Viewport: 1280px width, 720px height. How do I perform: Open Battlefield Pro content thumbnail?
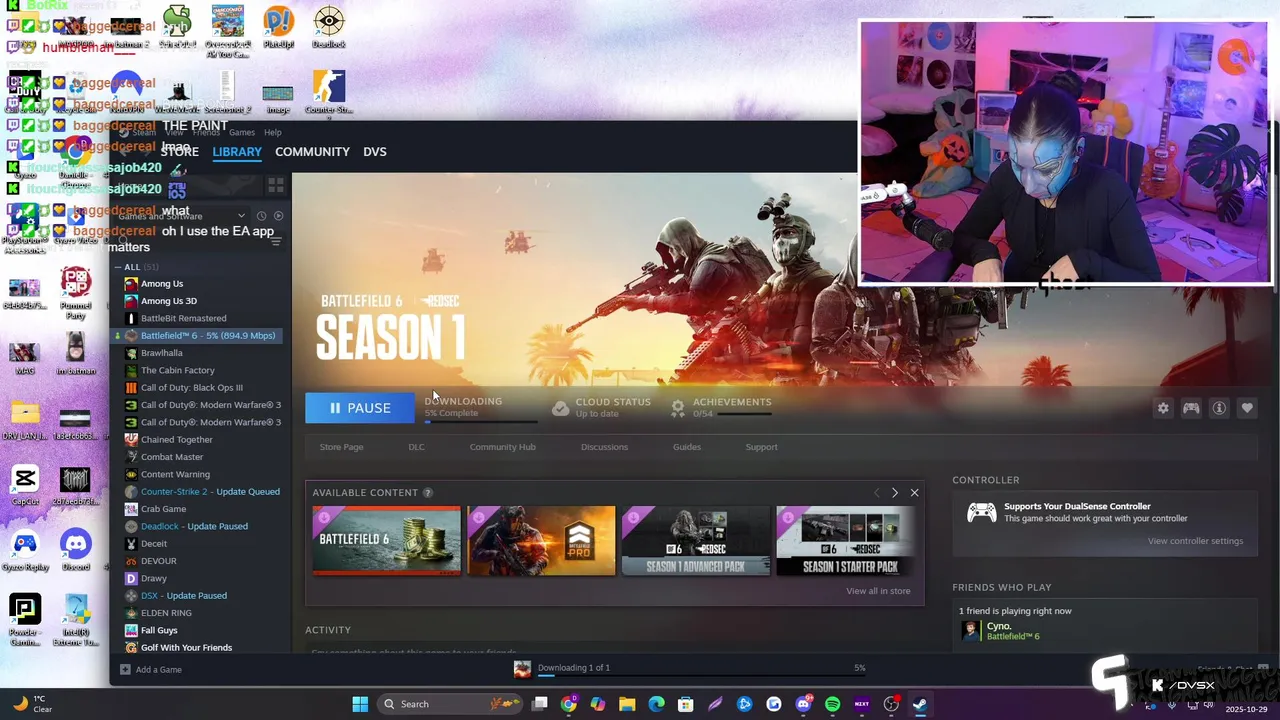coord(541,540)
